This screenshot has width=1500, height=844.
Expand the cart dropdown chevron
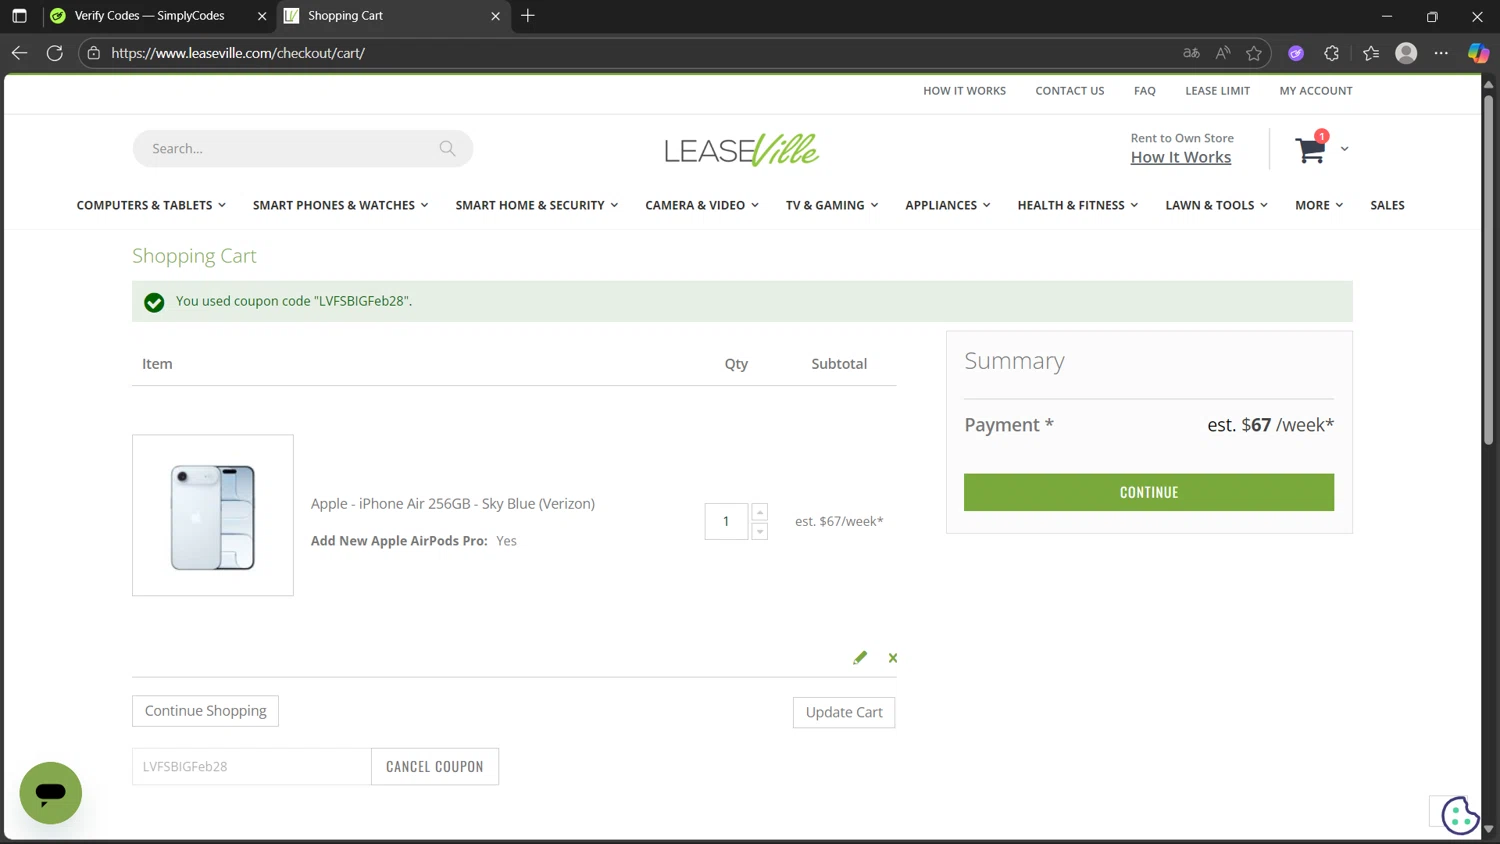click(1344, 149)
